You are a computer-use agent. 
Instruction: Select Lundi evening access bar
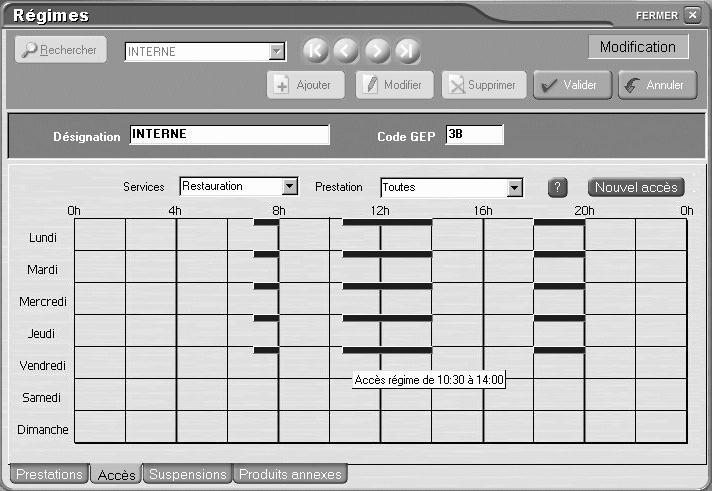tap(559, 223)
